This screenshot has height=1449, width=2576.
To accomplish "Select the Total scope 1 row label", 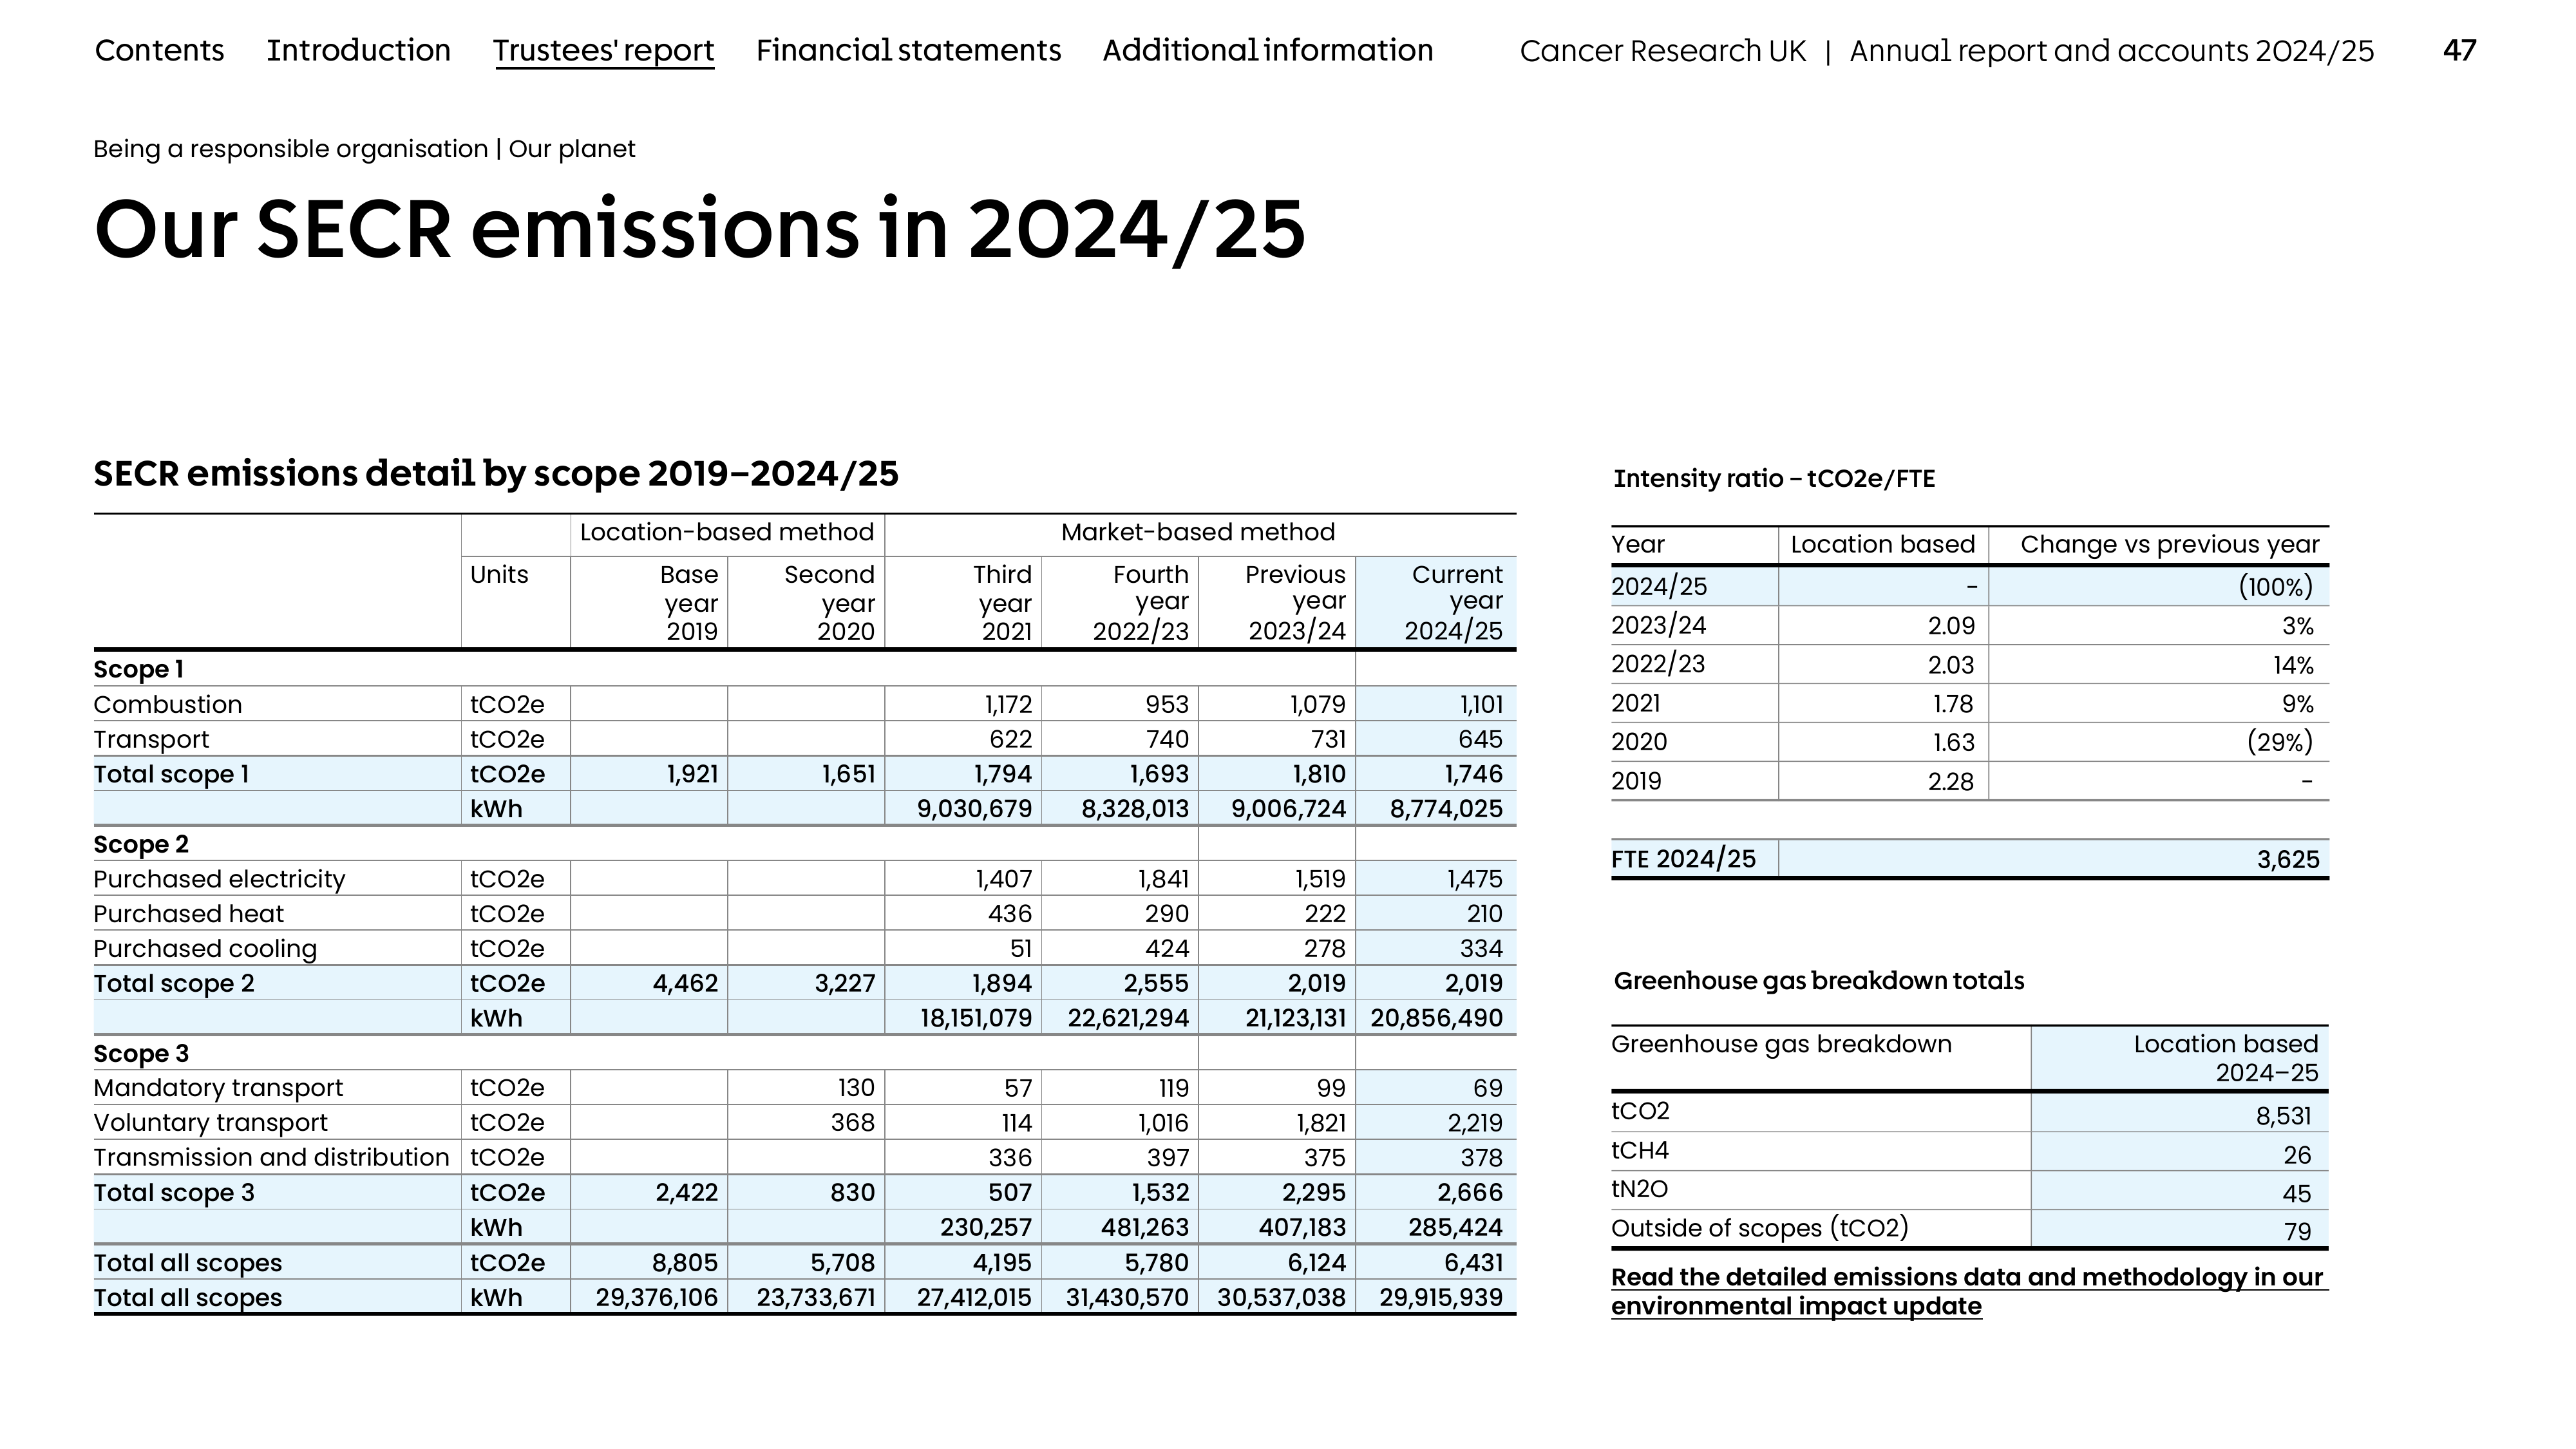I will pyautogui.click(x=171, y=774).
